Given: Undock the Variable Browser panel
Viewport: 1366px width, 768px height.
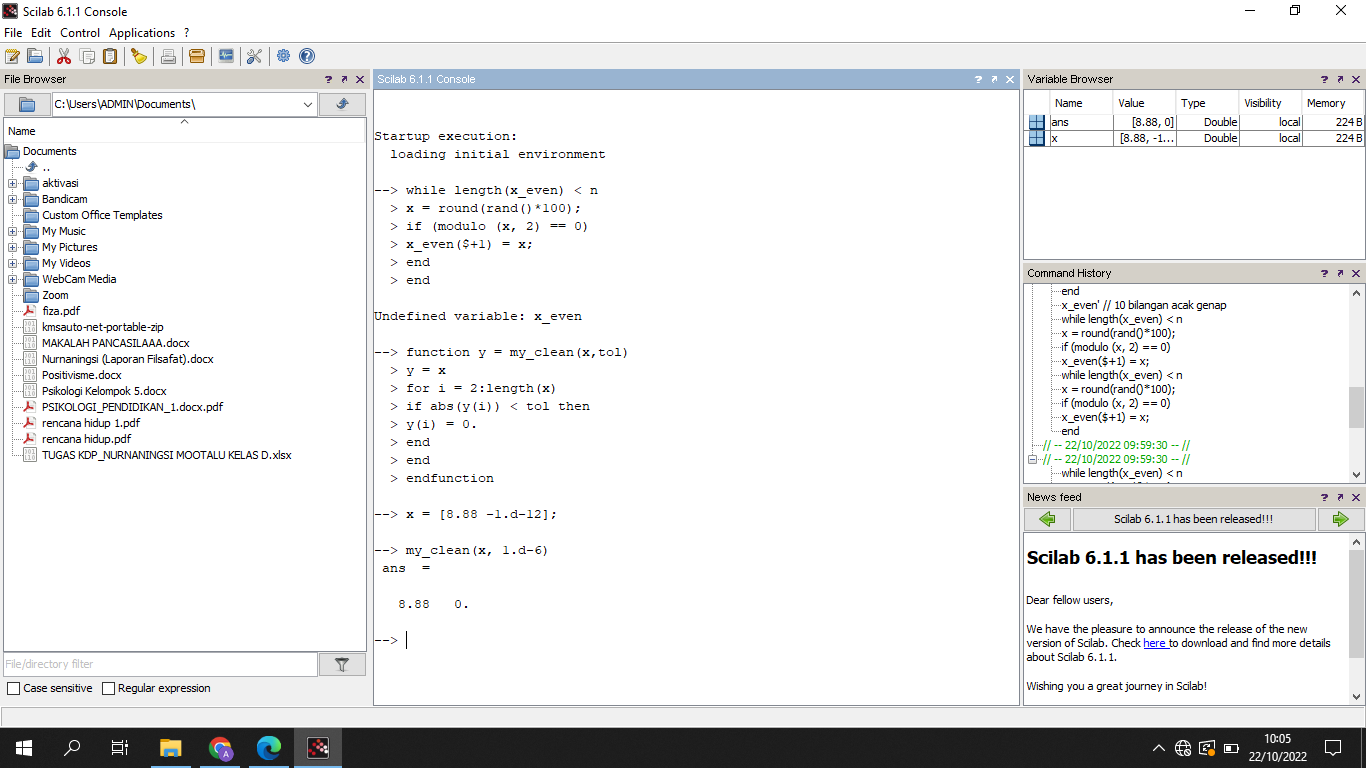Looking at the screenshot, I should [1340, 79].
